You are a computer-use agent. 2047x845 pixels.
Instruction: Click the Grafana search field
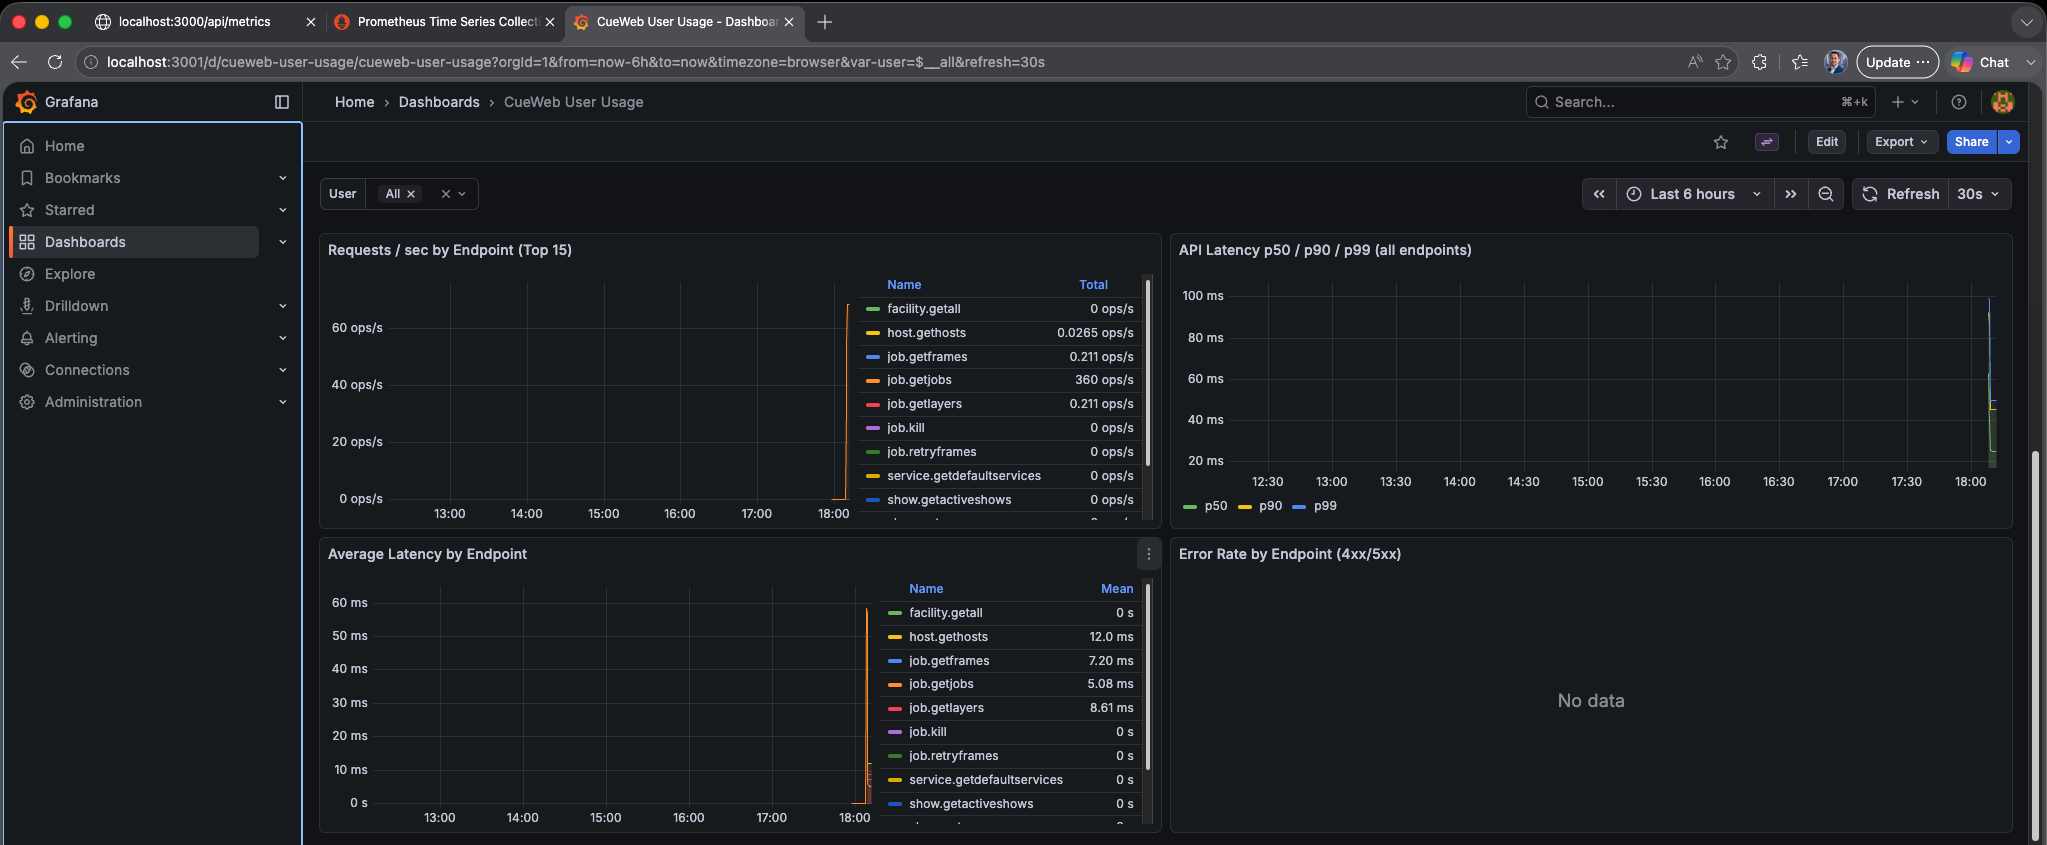coord(1700,102)
